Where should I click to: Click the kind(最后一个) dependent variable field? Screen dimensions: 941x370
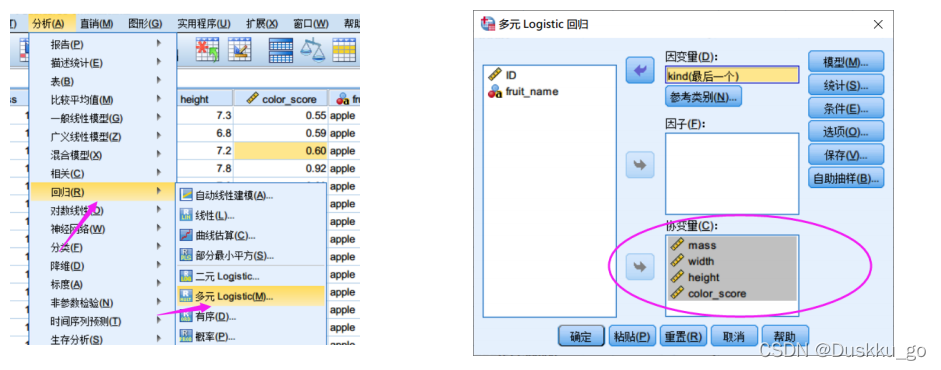pos(732,74)
